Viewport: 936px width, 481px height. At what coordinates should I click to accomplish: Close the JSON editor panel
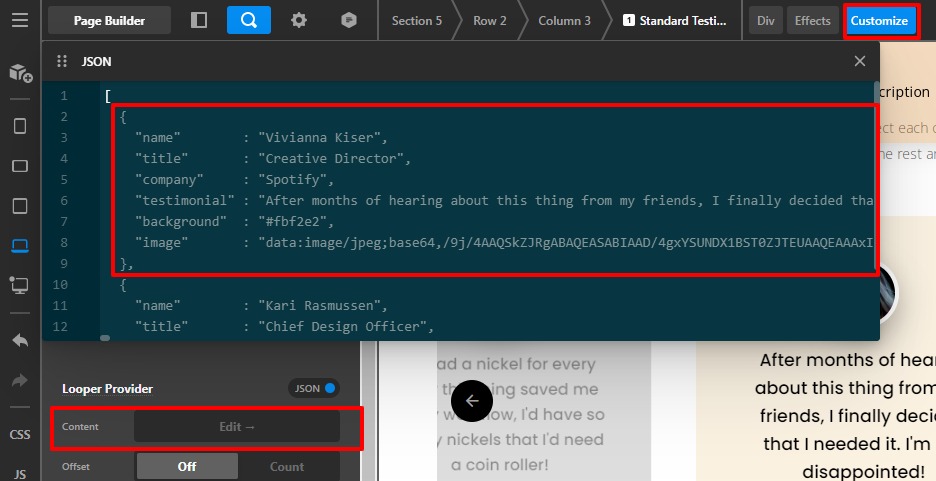859,61
